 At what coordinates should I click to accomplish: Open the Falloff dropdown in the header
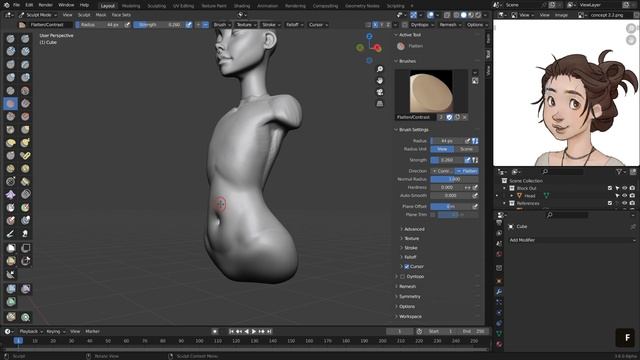click(x=294, y=25)
